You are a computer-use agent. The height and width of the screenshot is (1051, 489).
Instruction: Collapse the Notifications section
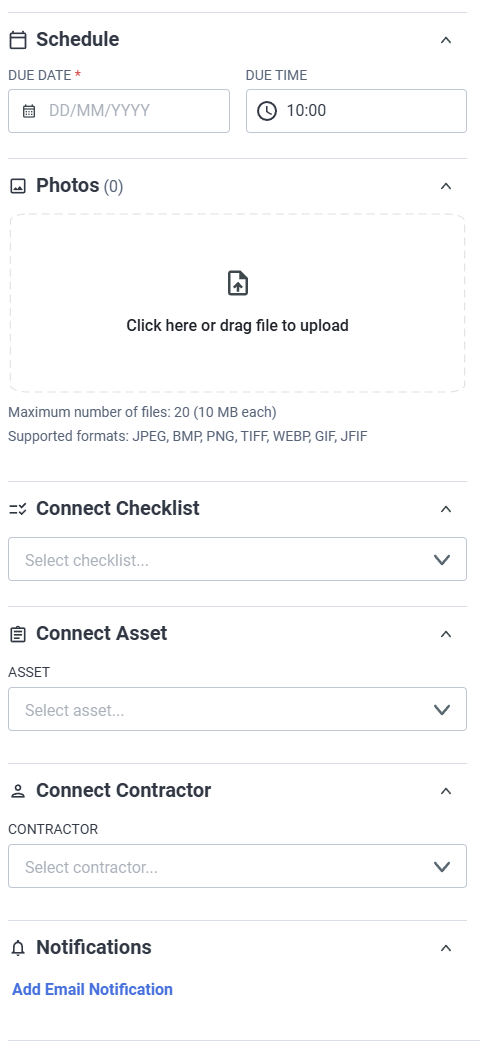[x=446, y=948]
